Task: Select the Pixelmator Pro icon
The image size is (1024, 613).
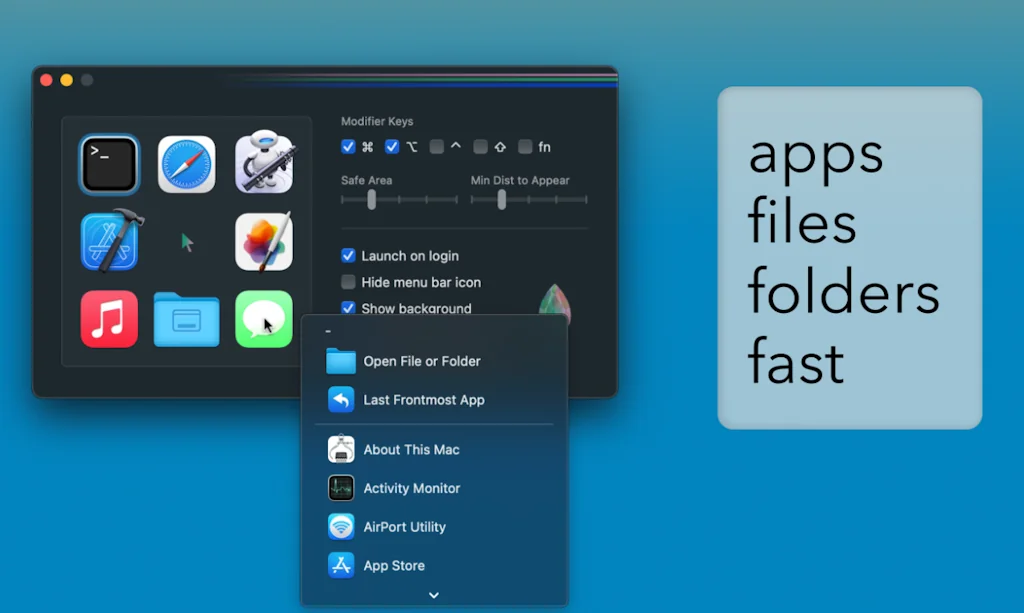Action: (264, 241)
